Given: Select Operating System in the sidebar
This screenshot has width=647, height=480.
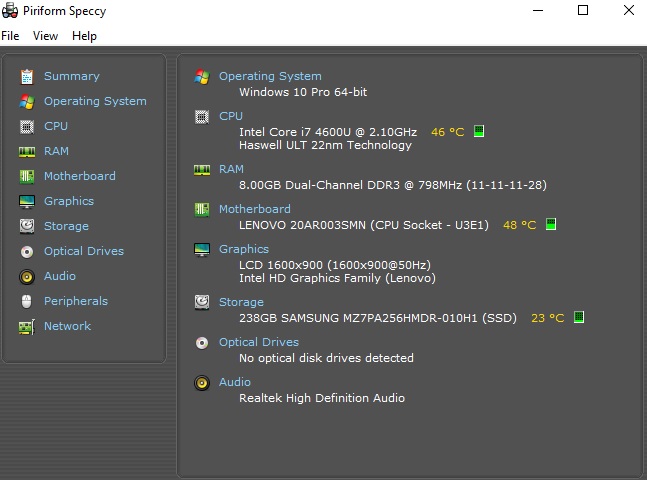Looking at the screenshot, I should coord(95,101).
